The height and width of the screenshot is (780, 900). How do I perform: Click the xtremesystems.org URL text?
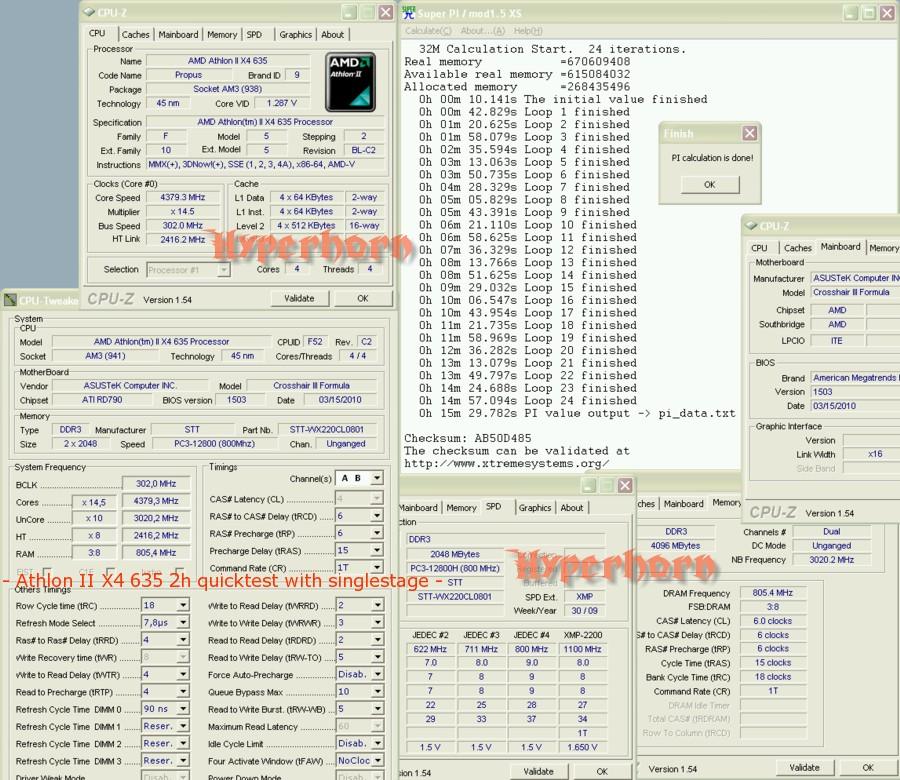point(506,463)
